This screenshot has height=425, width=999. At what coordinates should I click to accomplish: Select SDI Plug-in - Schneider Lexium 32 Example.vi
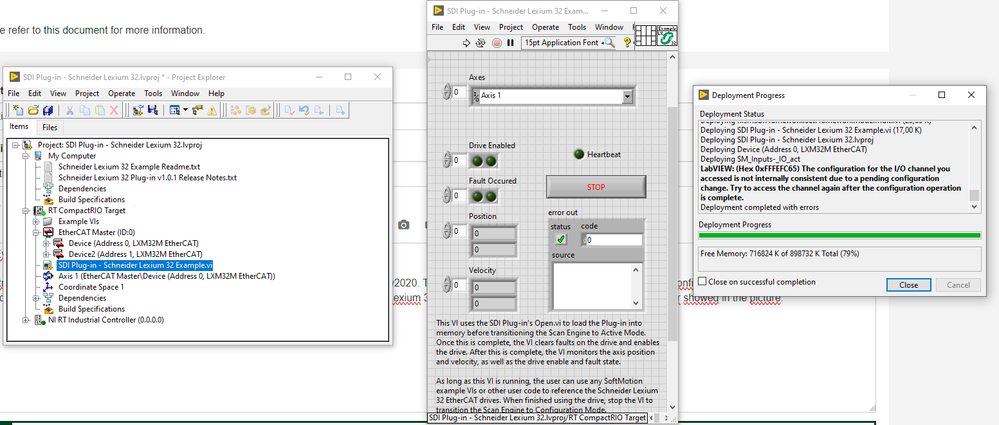tap(135, 265)
